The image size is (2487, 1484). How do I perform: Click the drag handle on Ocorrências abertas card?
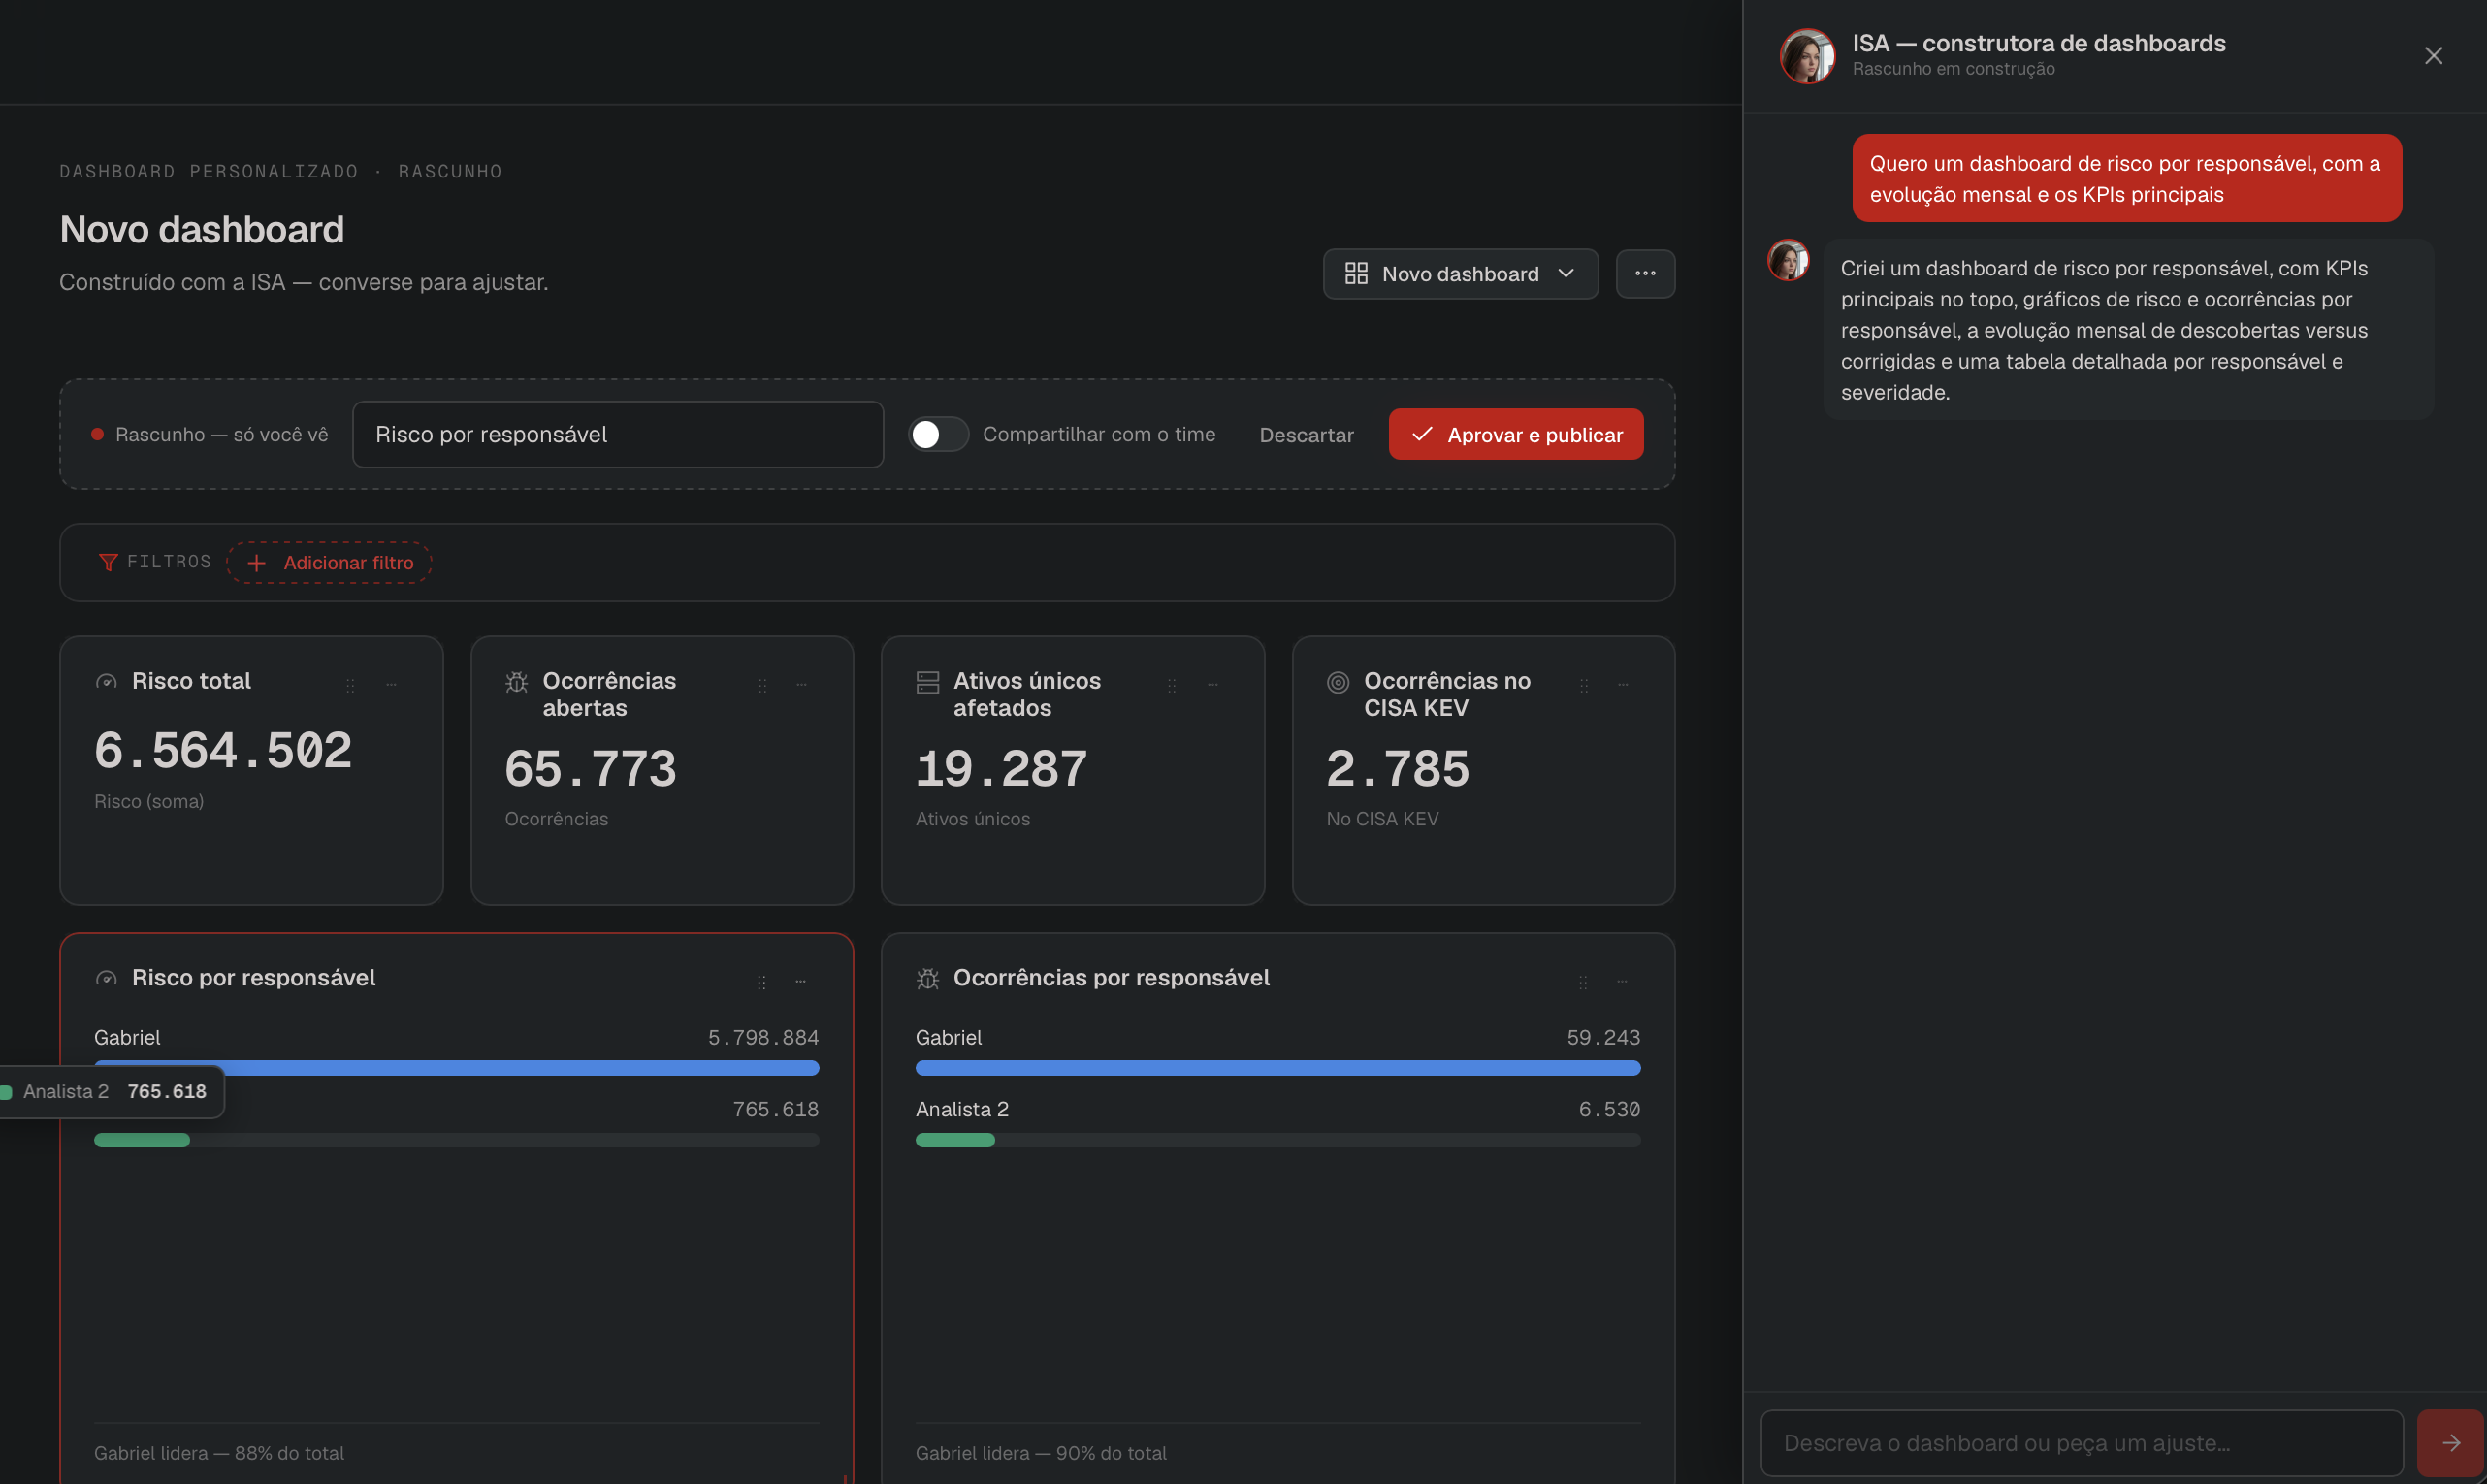[762, 685]
